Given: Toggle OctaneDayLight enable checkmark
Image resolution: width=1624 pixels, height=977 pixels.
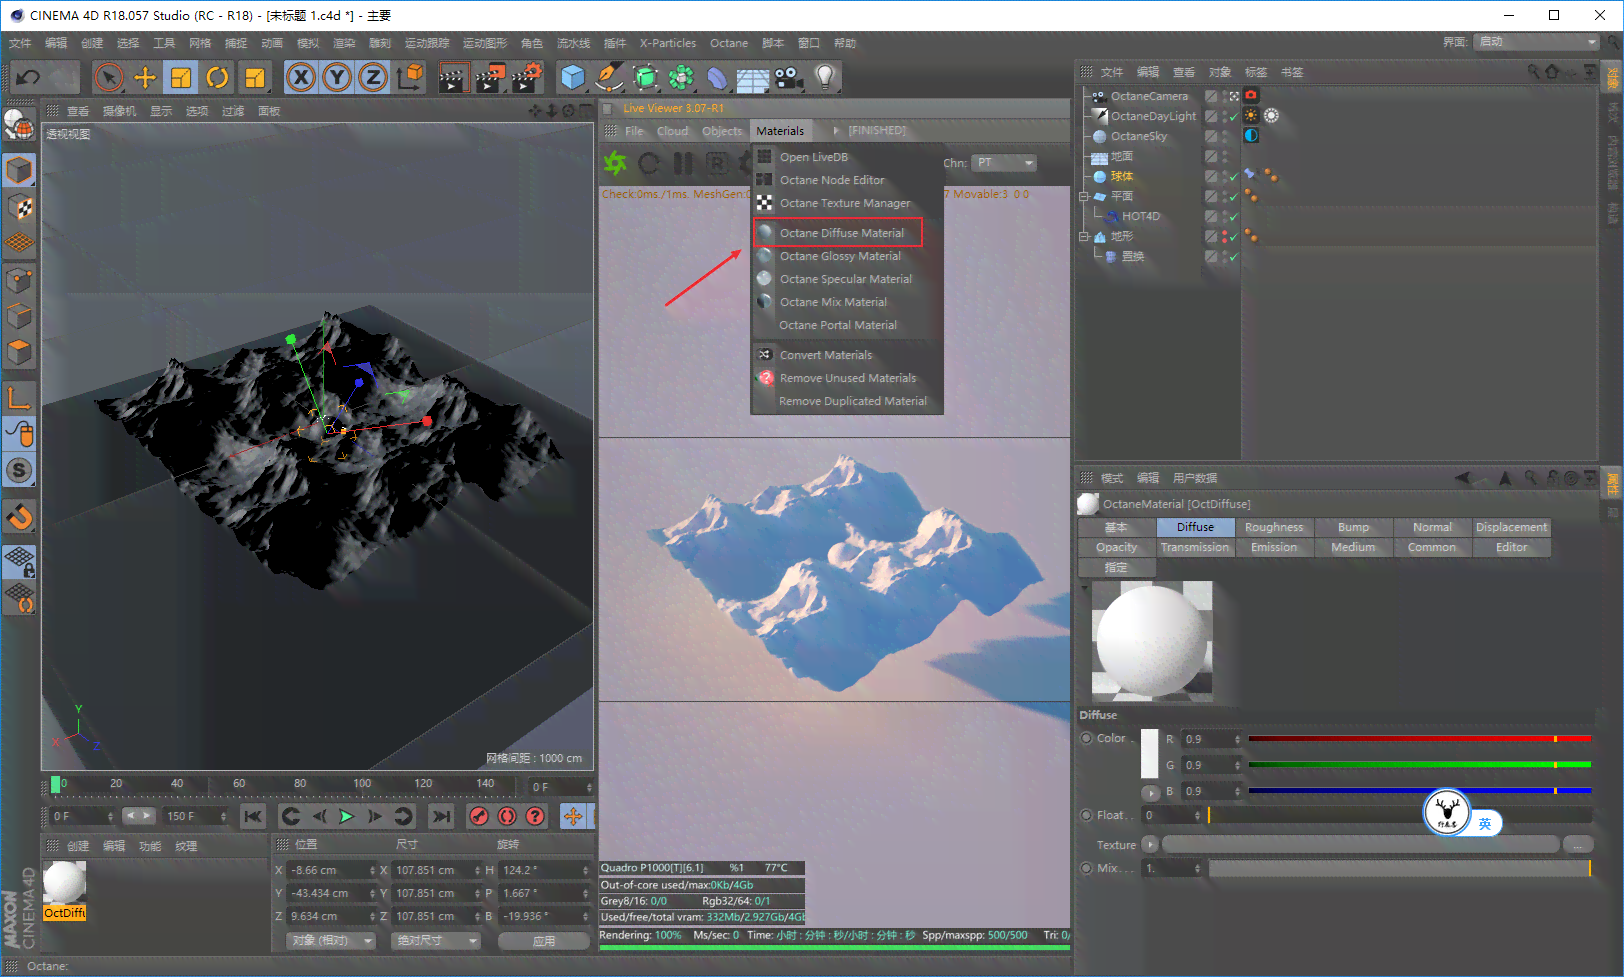Looking at the screenshot, I should 1234,116.
